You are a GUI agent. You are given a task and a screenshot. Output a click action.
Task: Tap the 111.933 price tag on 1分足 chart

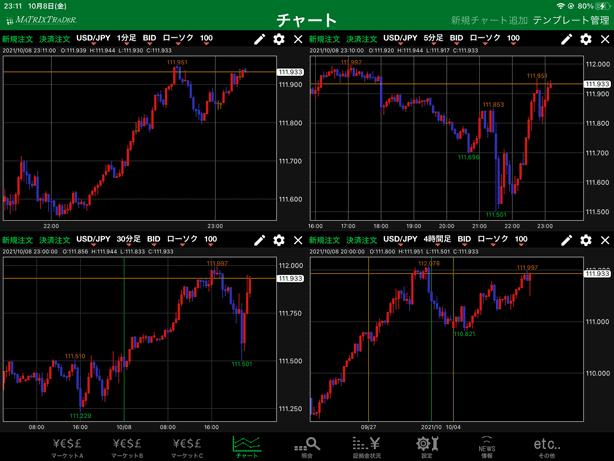[x=290, y=72]
